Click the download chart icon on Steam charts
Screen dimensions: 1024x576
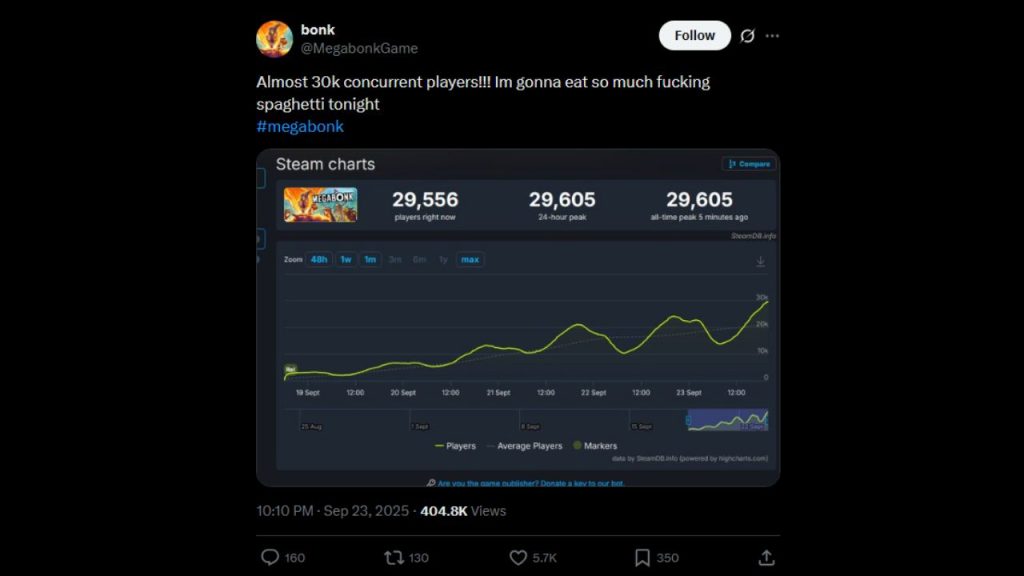pyautogui.click(x=760, y=259)
